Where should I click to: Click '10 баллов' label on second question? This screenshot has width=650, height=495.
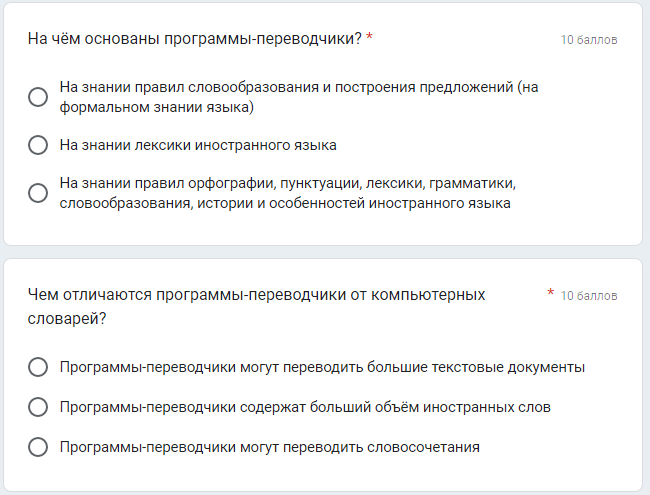pos(589,296)
